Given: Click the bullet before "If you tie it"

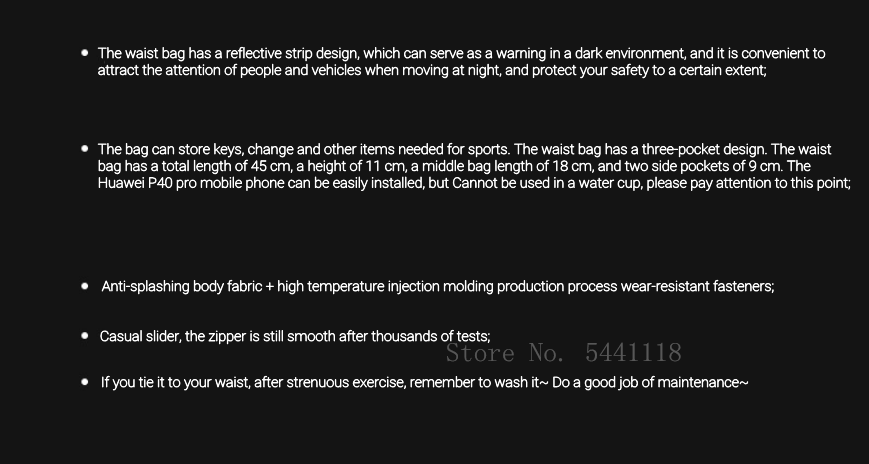Looking at the screenshot, I should click(x=85, y=382).
